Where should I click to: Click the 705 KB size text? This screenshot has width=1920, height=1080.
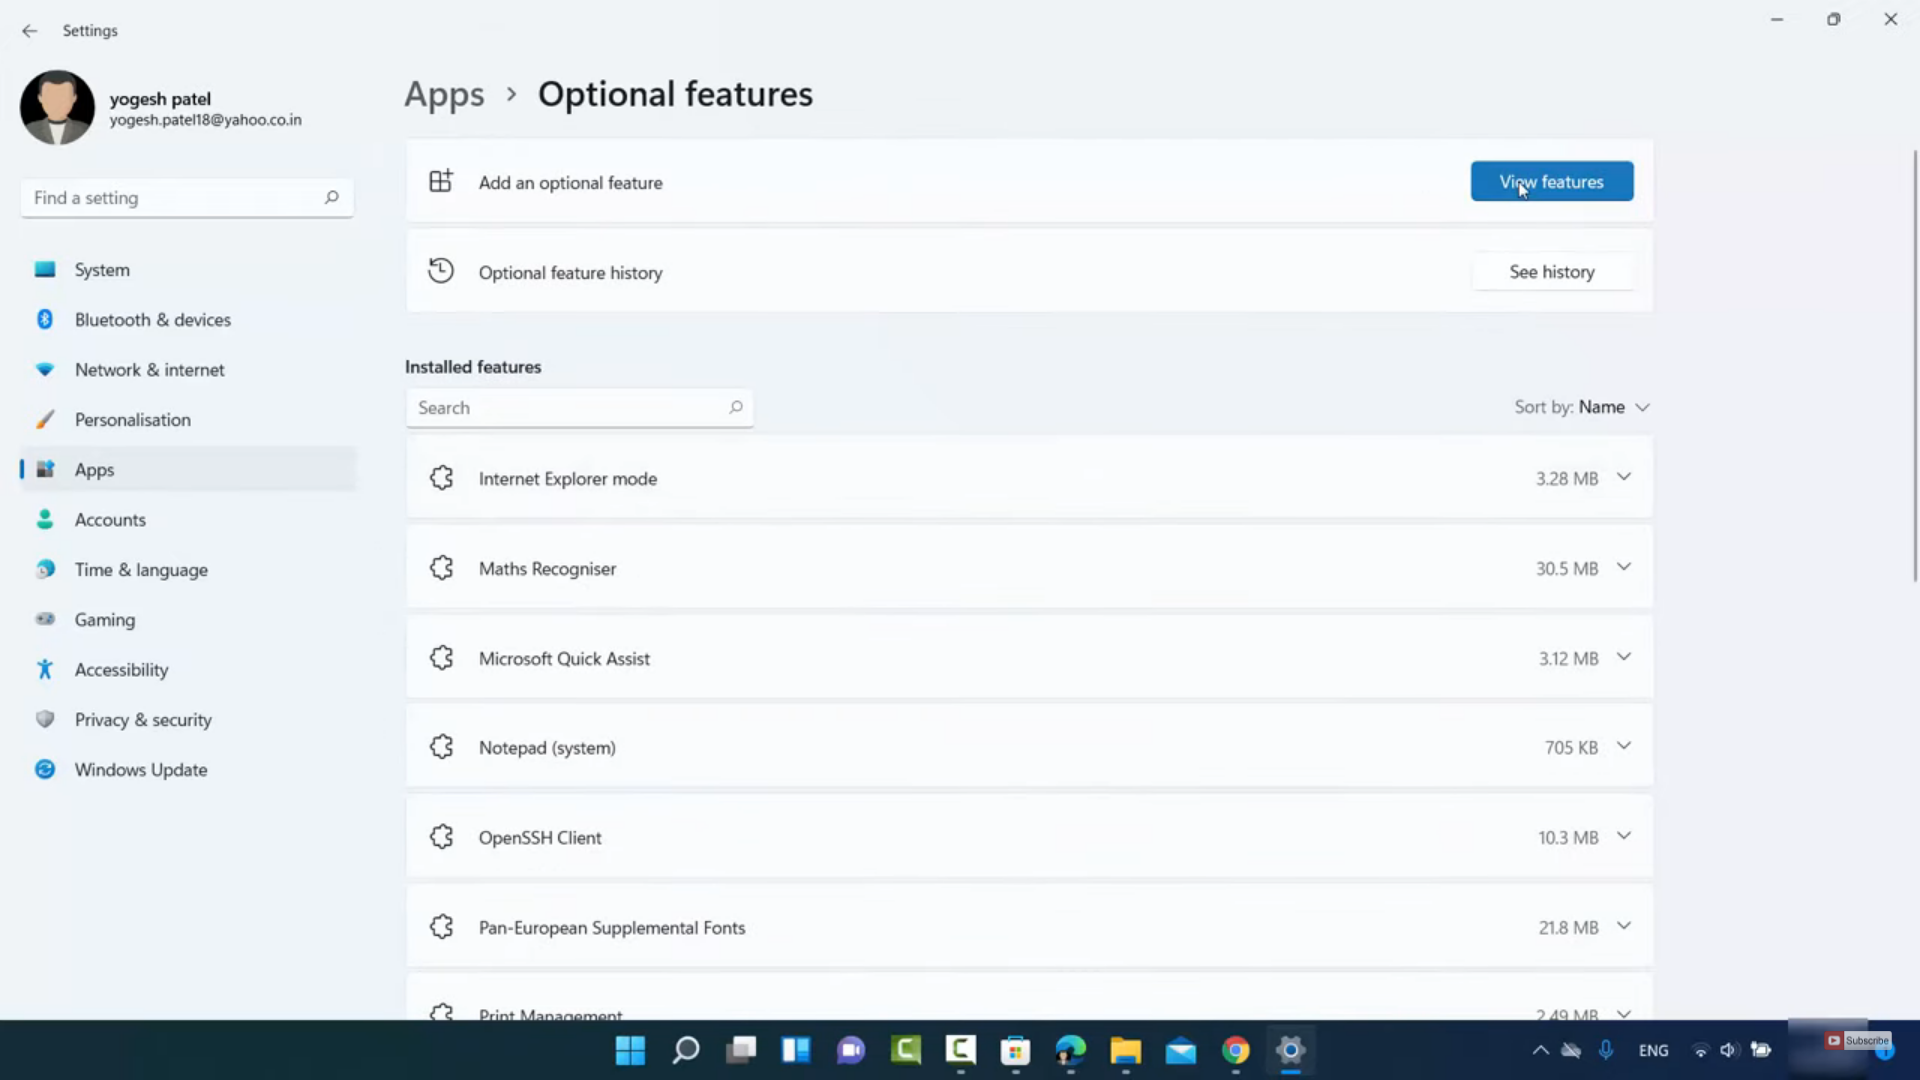pos(1571,747)
